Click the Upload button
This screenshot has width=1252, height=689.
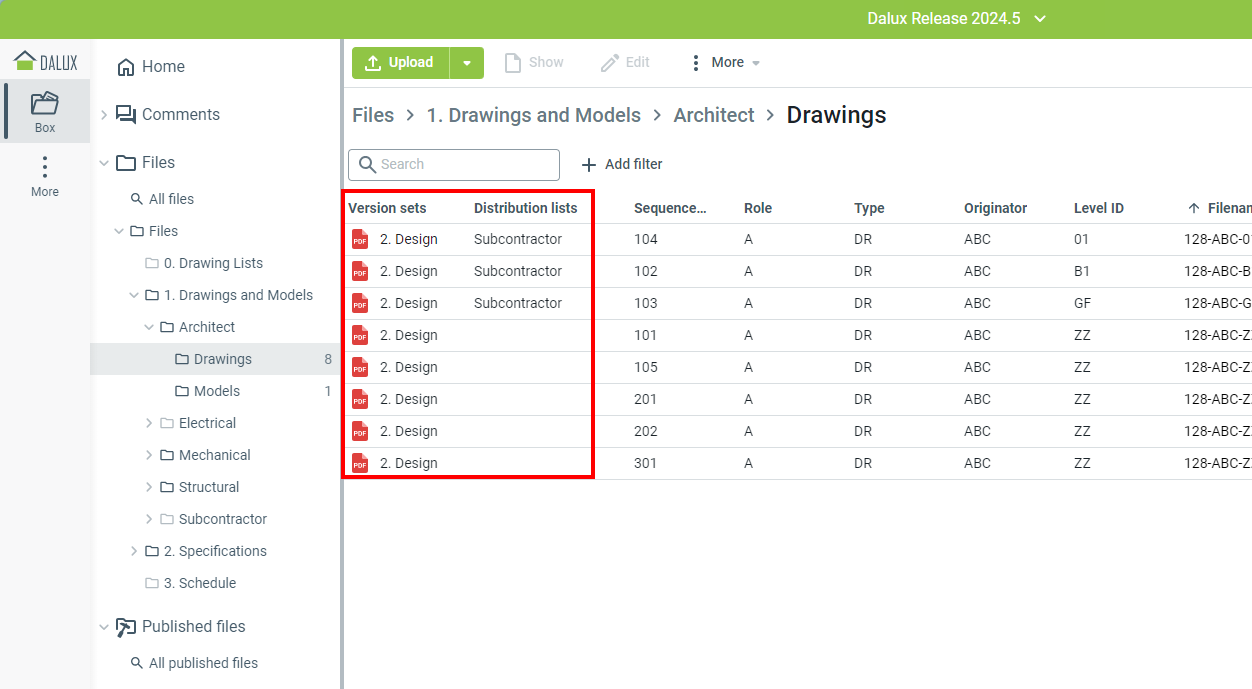tap(401, 63)
